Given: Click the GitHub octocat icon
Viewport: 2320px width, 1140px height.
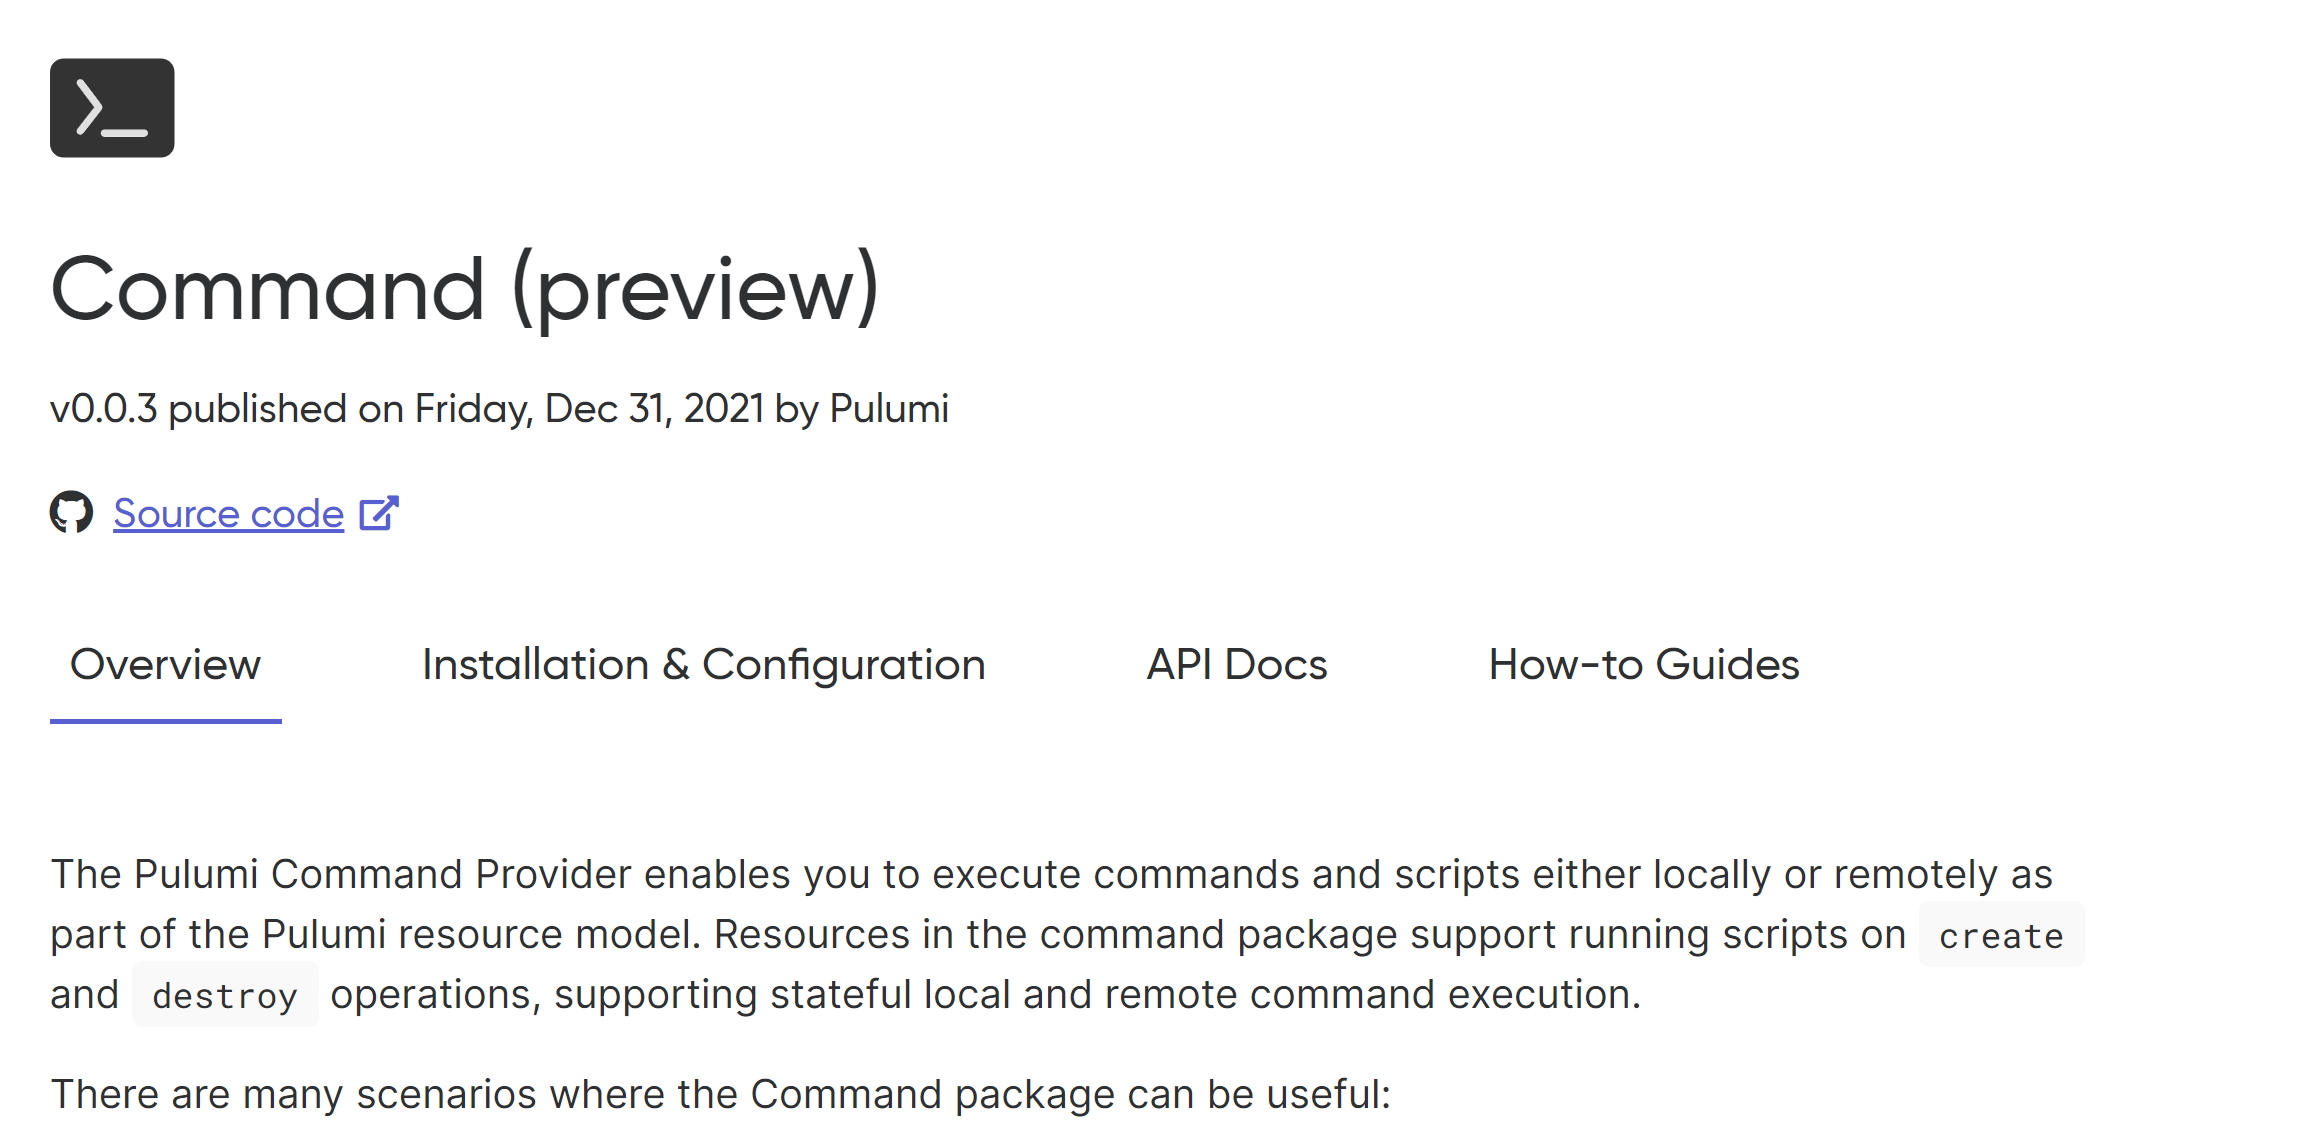Looking at the screenshot, I should click(x=72, y=513).
